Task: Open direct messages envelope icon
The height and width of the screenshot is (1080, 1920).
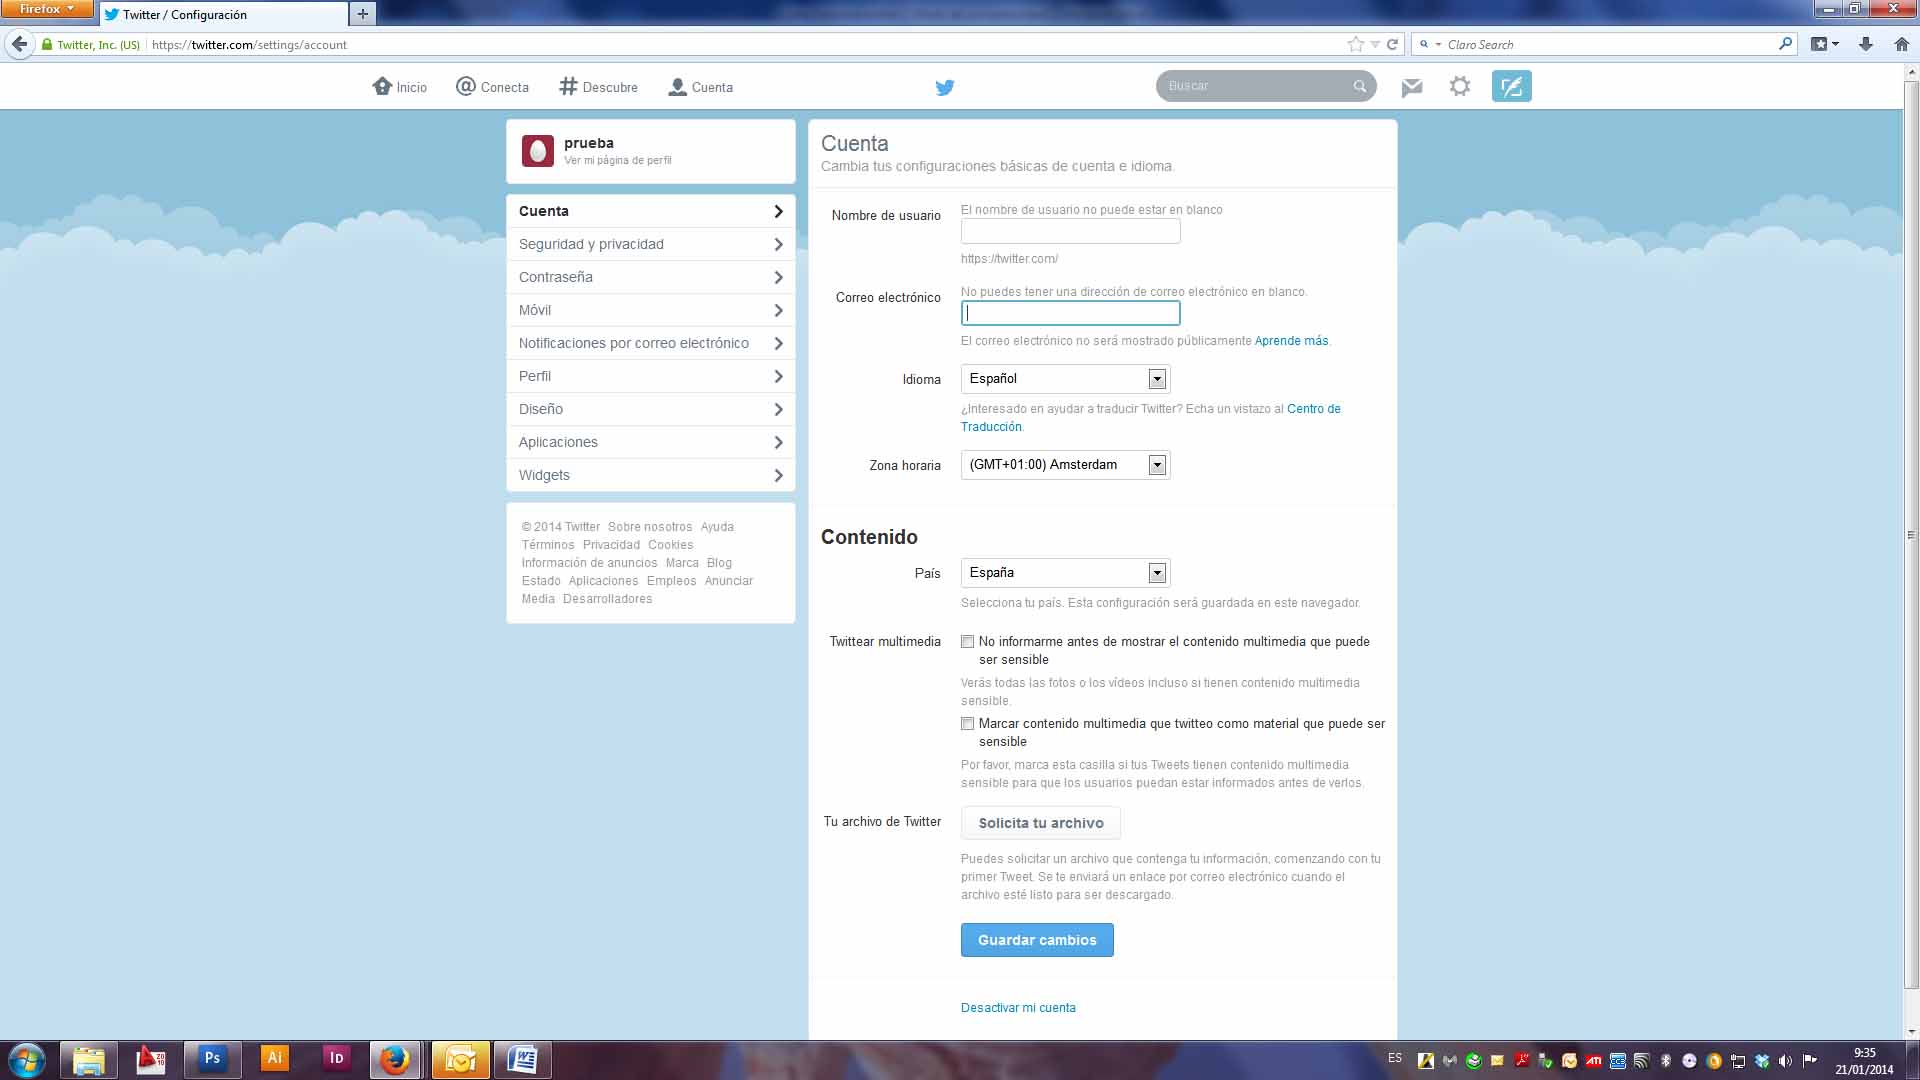Action: coord(1411,87)
